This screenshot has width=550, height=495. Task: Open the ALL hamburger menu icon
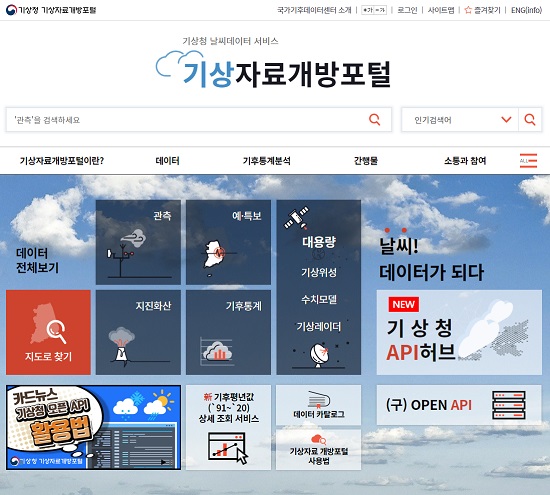click(x=528, y=161)
